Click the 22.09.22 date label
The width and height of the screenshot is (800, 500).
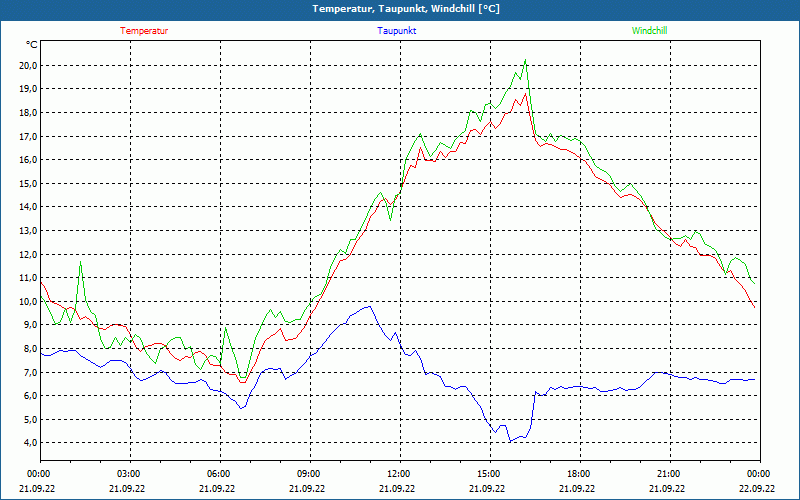(757, 489)
